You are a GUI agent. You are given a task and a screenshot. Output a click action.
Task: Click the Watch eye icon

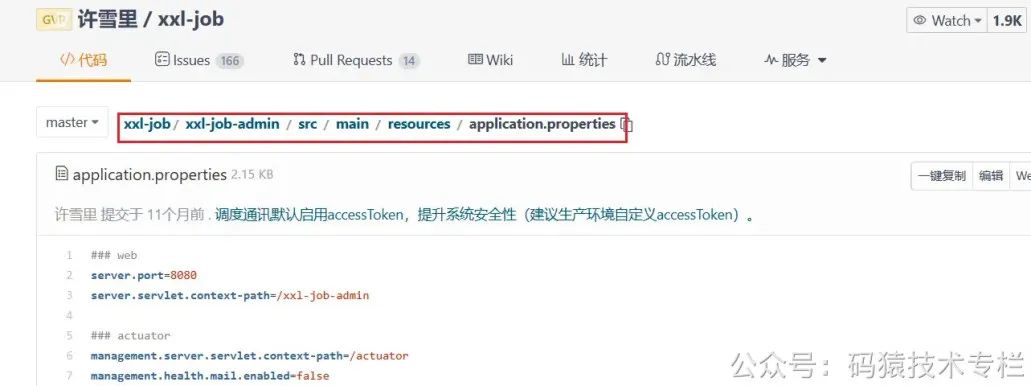pos(920,20)
